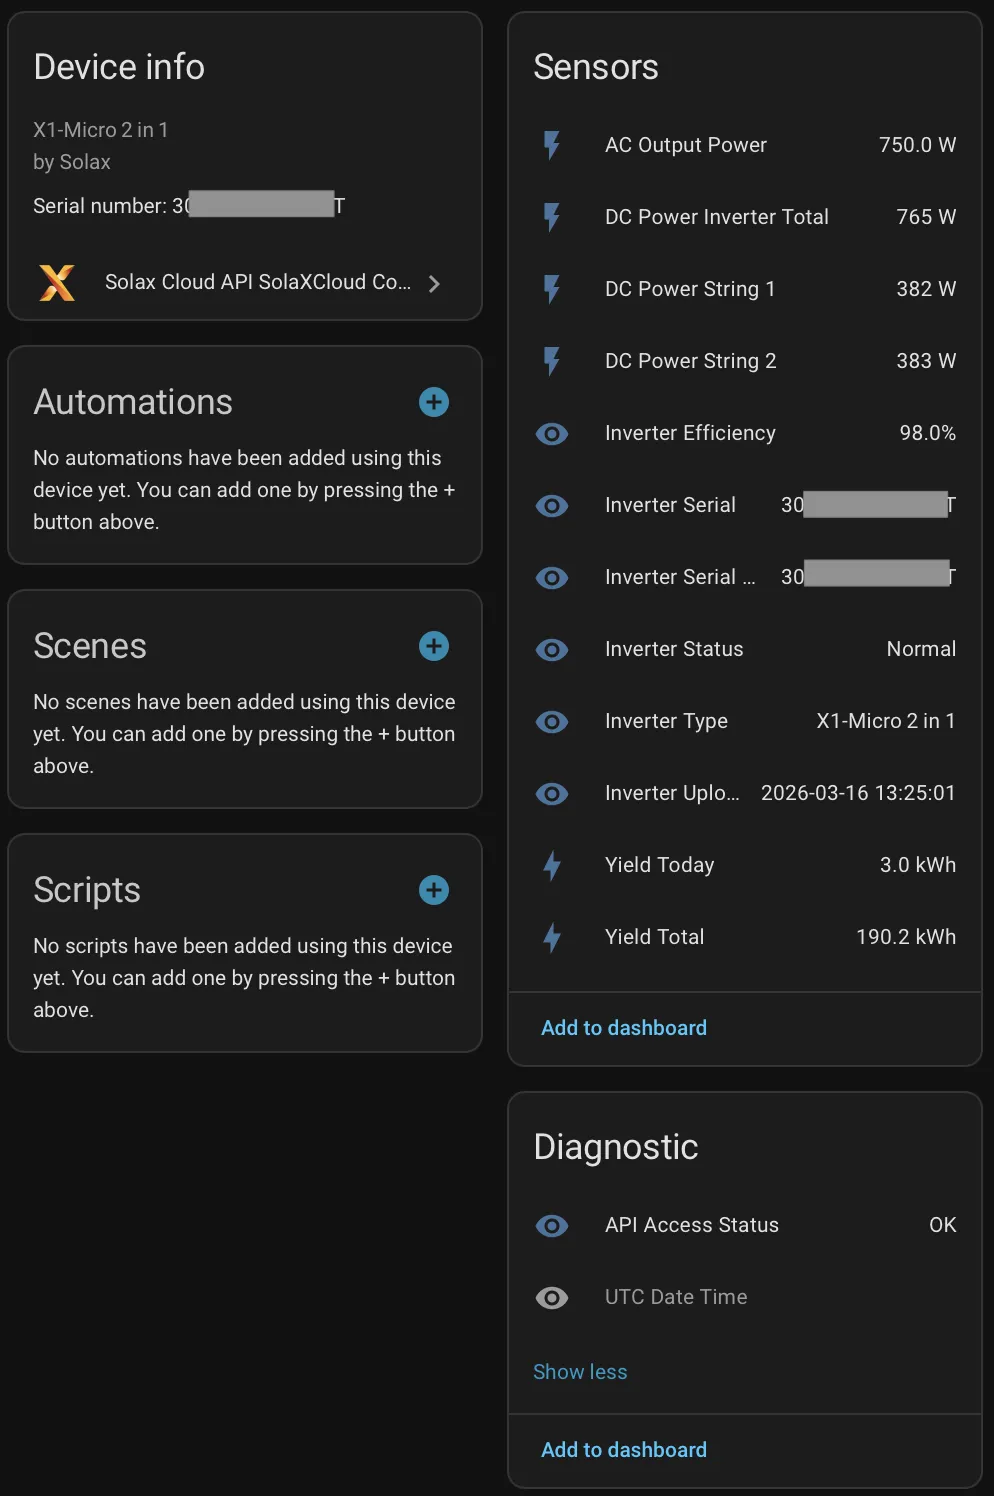994x1496 pixels.
Task: Open Solax Cloud API integration chevron
Action: point(434,284)
